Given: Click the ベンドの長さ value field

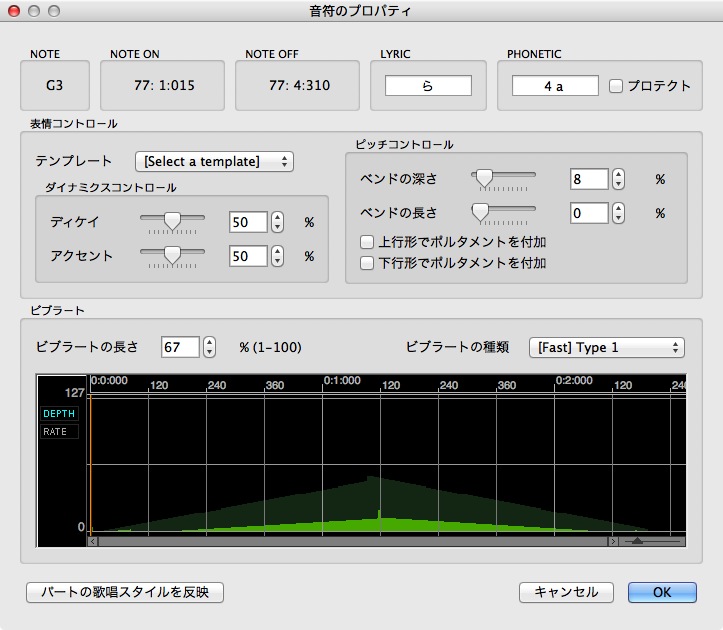Looking at the screenshot, I should point(589,213).
